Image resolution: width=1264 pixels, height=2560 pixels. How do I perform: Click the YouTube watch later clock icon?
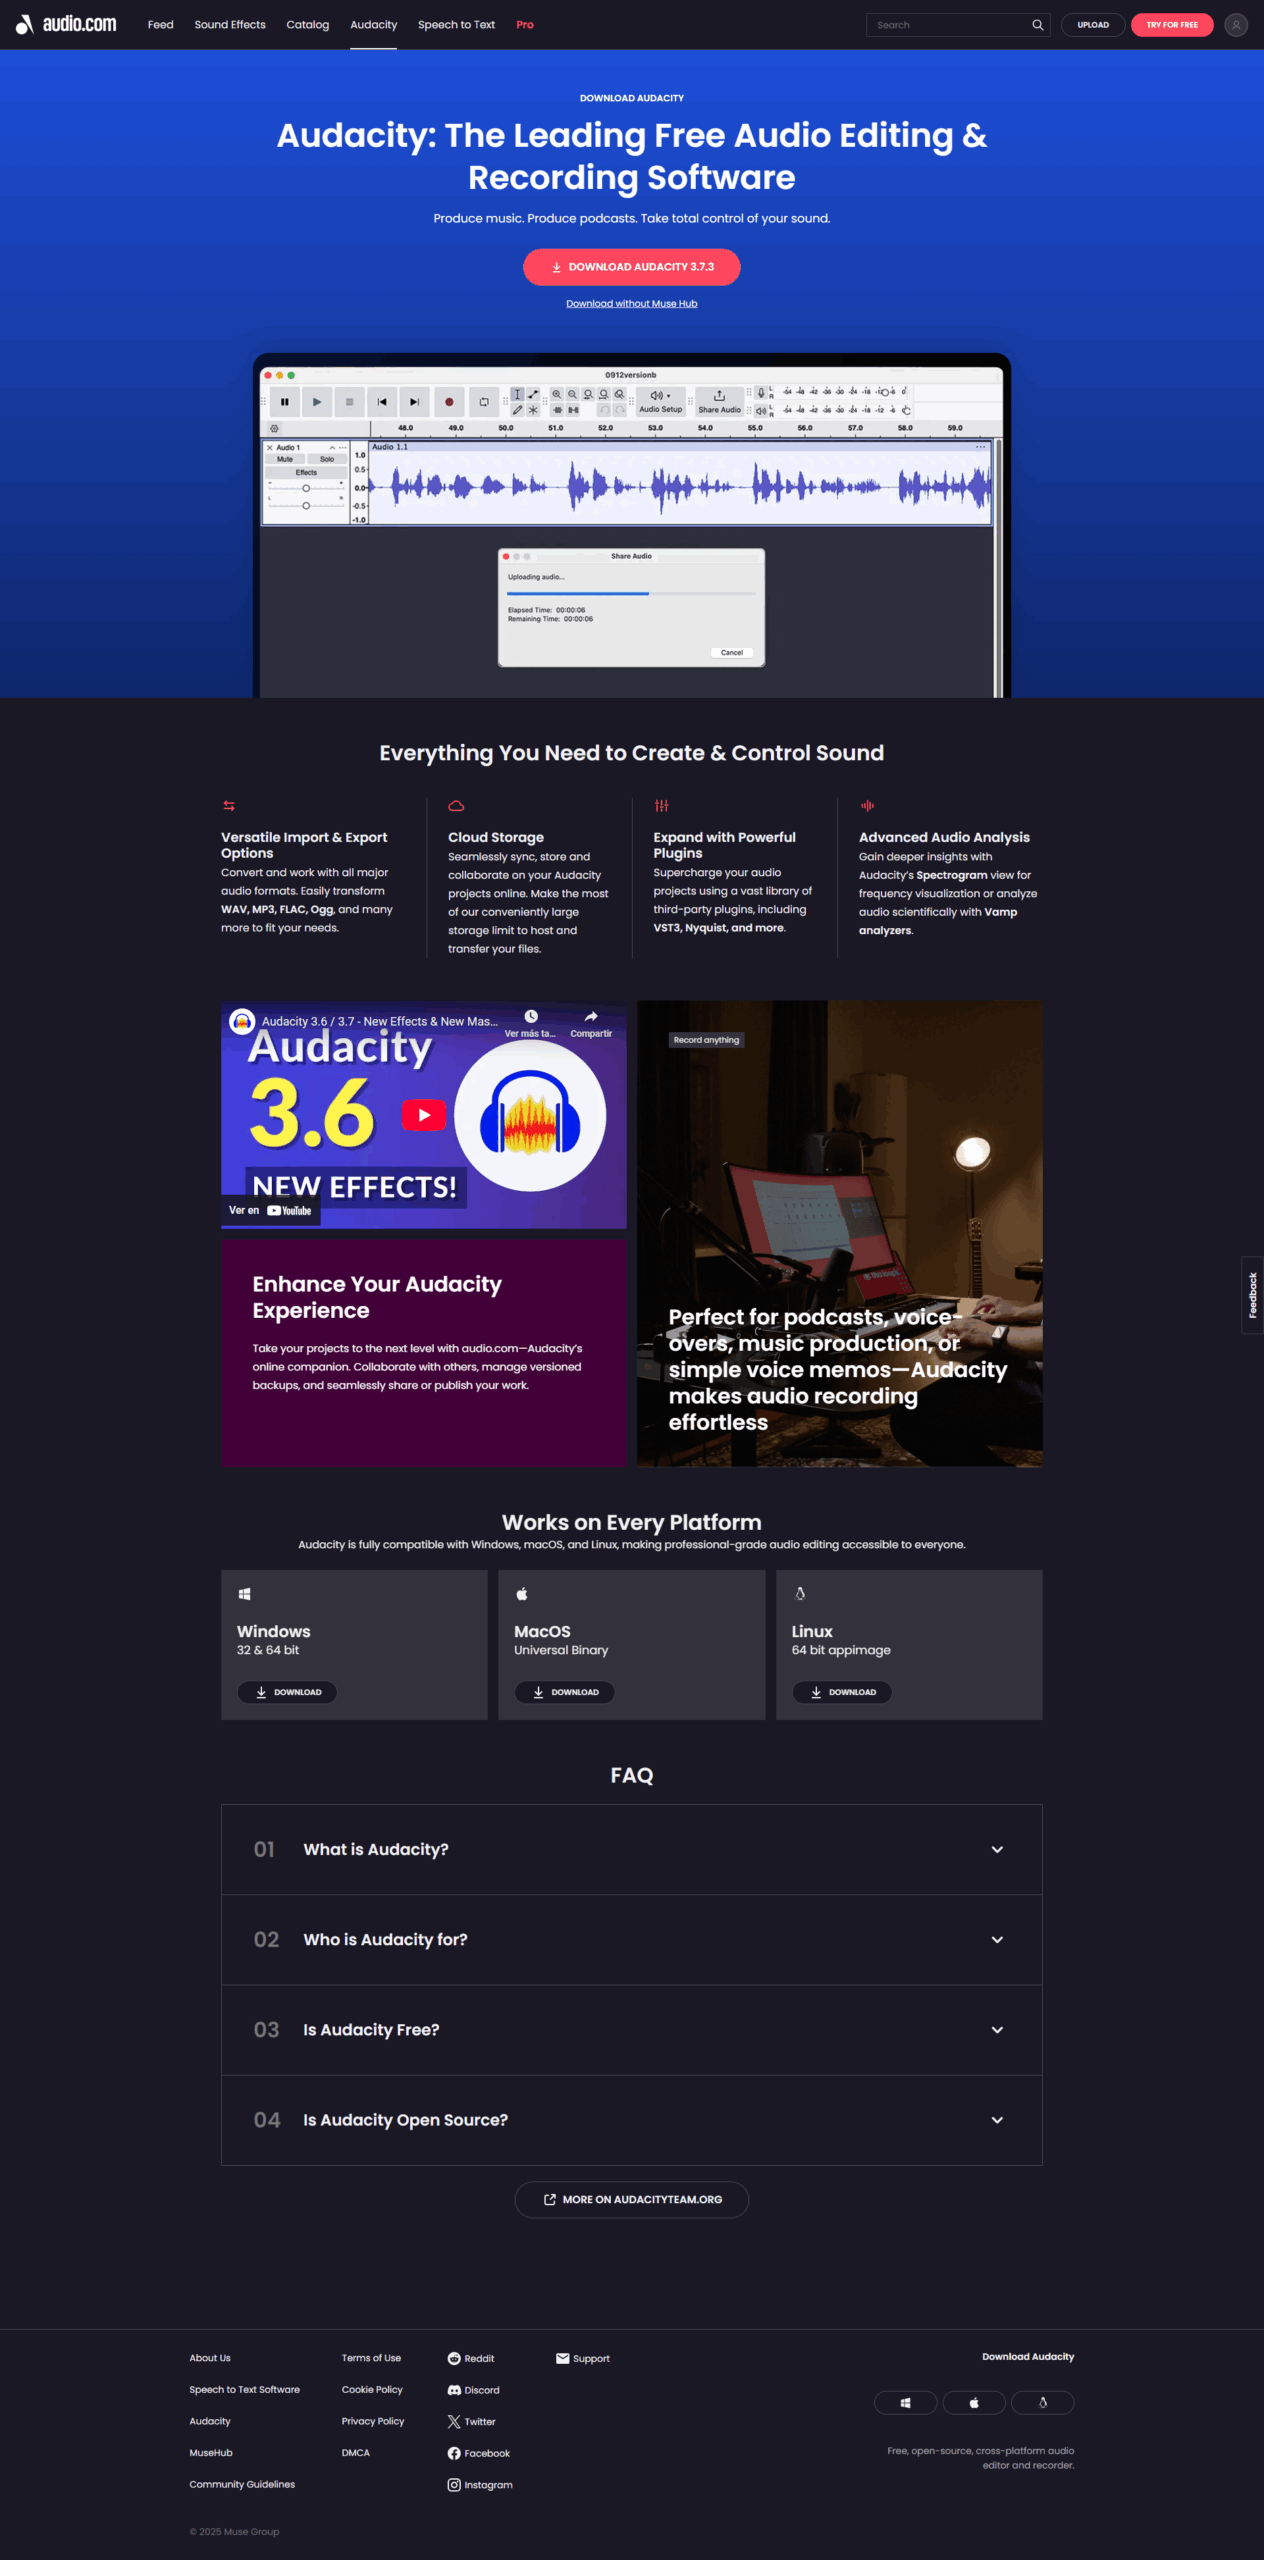coord(531,1016)
